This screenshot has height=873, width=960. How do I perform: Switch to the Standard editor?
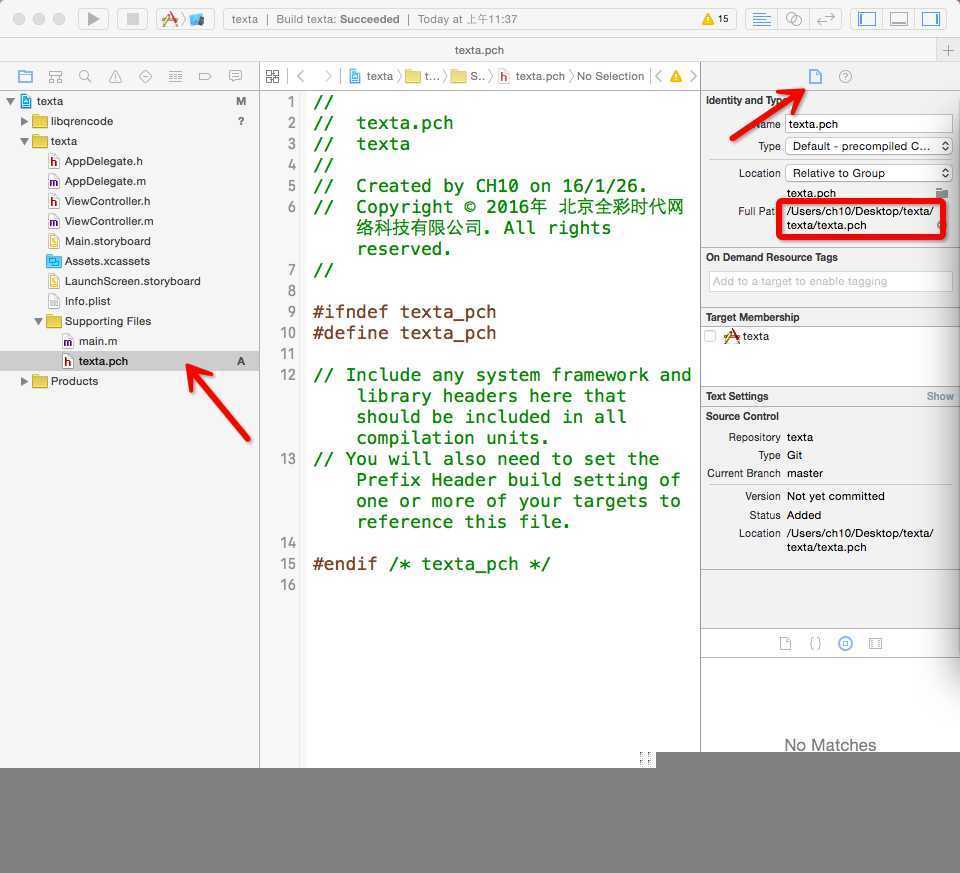tap(761, 19)
